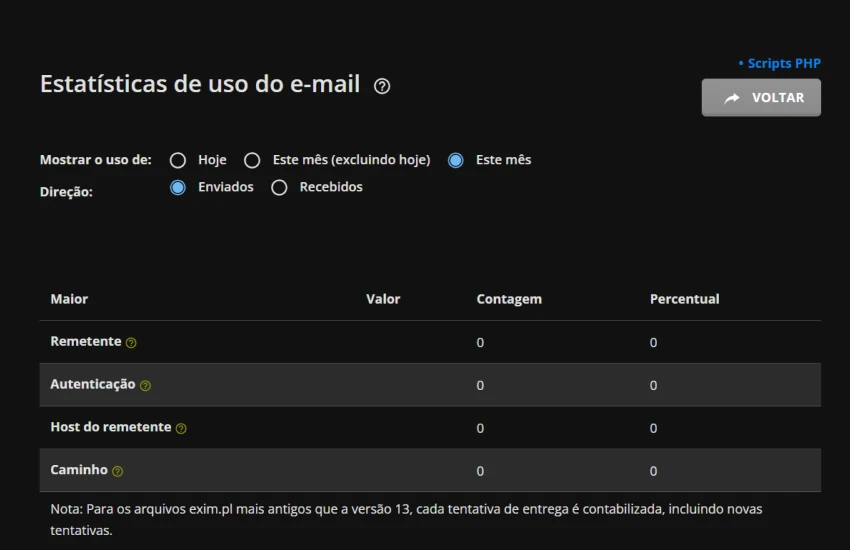The height and width of the screenshot is (550, 850).
Task: Select the Este mês radio option
Action: point(456,160)
